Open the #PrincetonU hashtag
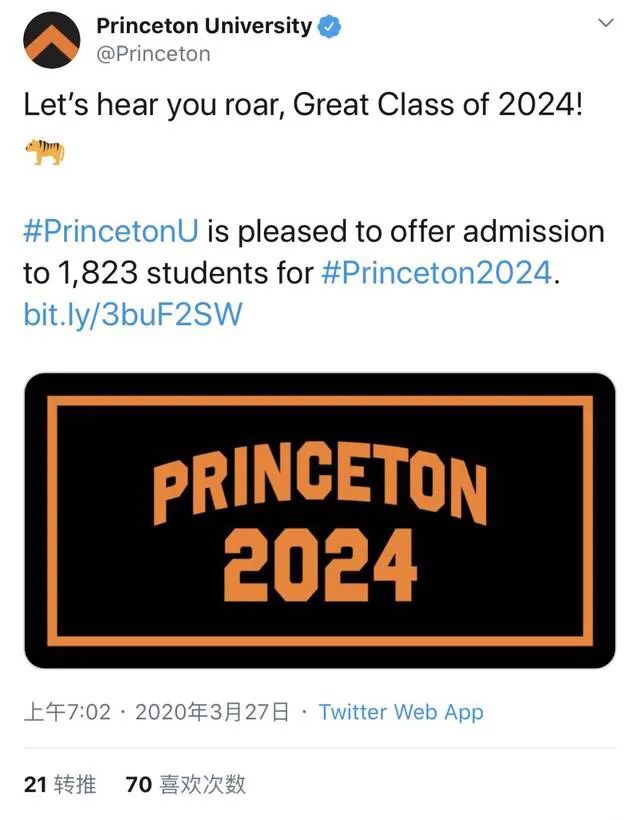 pyautogui.click(x=111, y=231)
